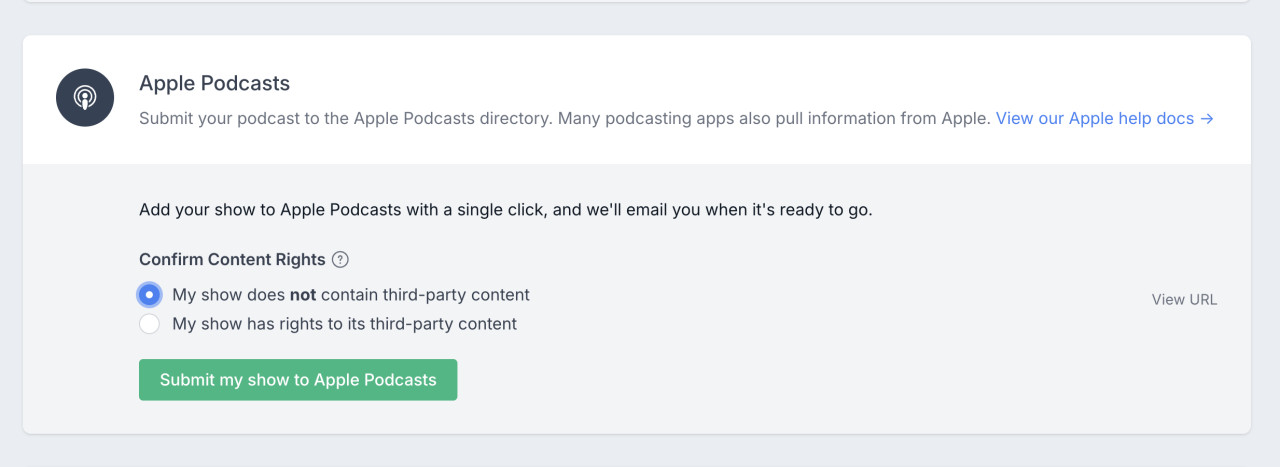Select 'My show has rights to its third-party content'
1280x467 pixels.
(x=149, y=324)
